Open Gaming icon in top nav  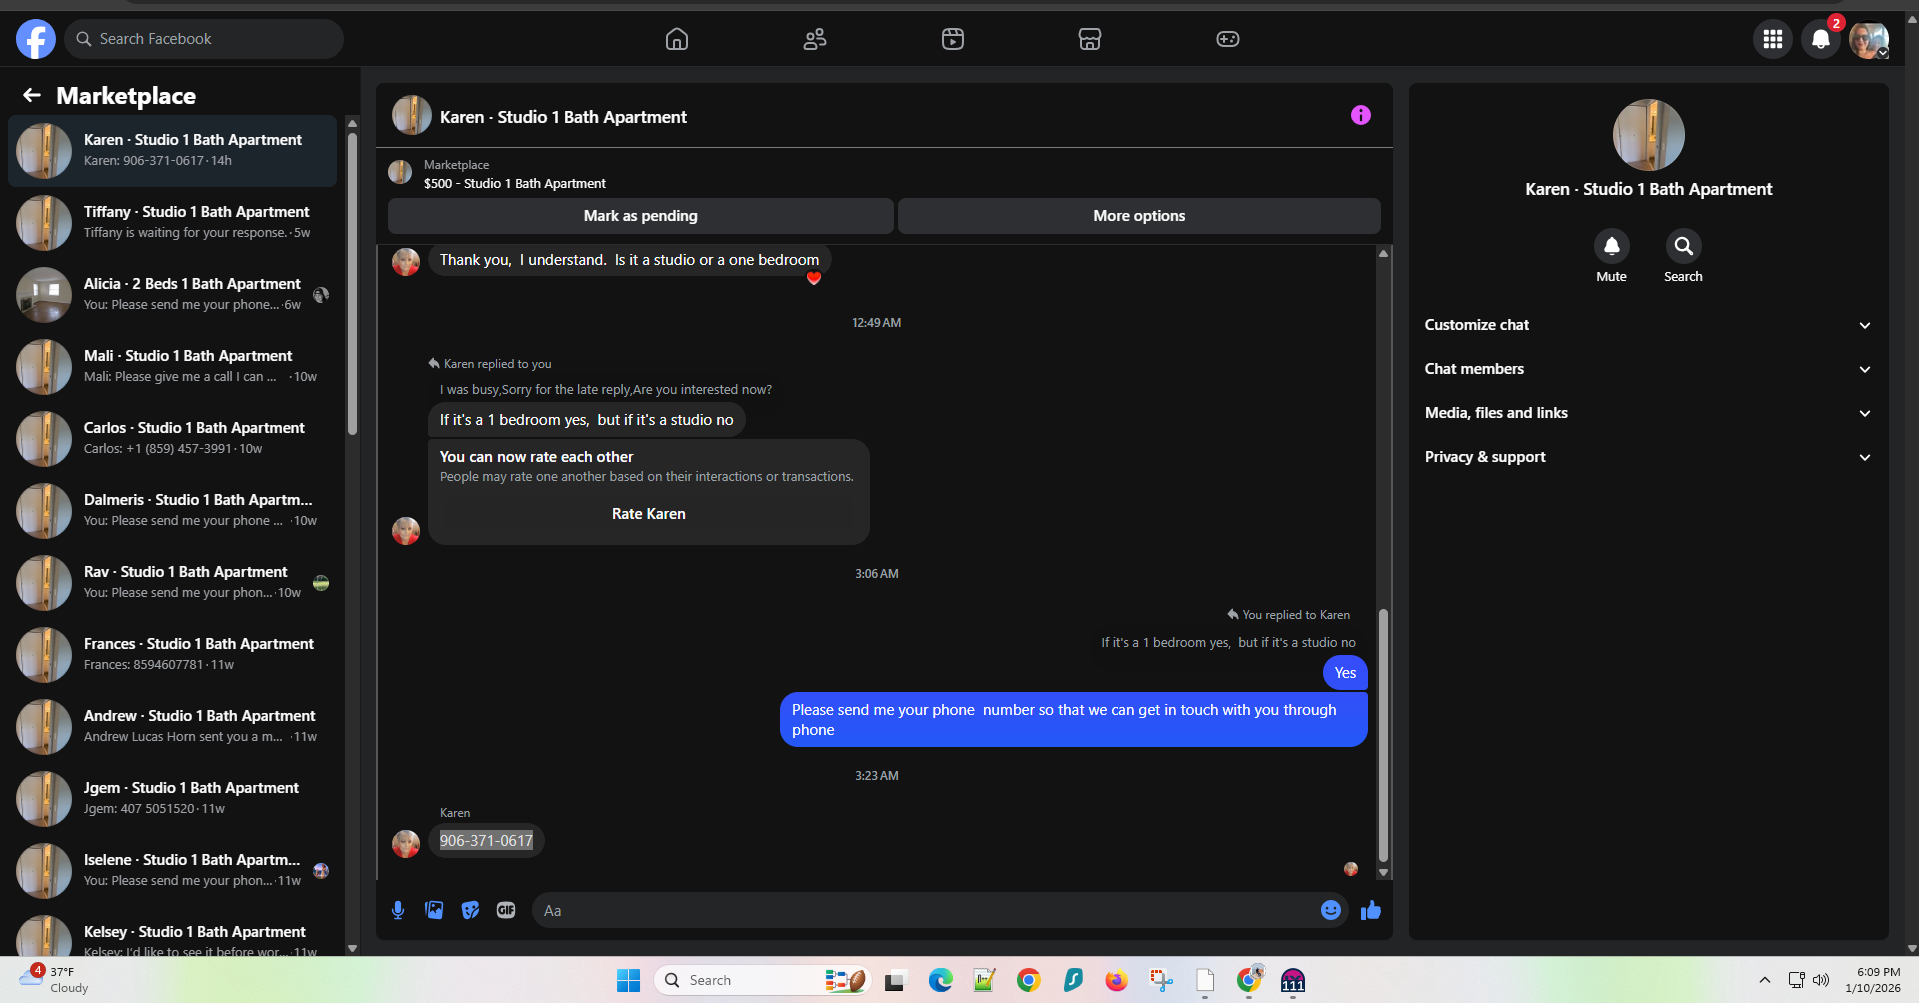coord(1228,39)
